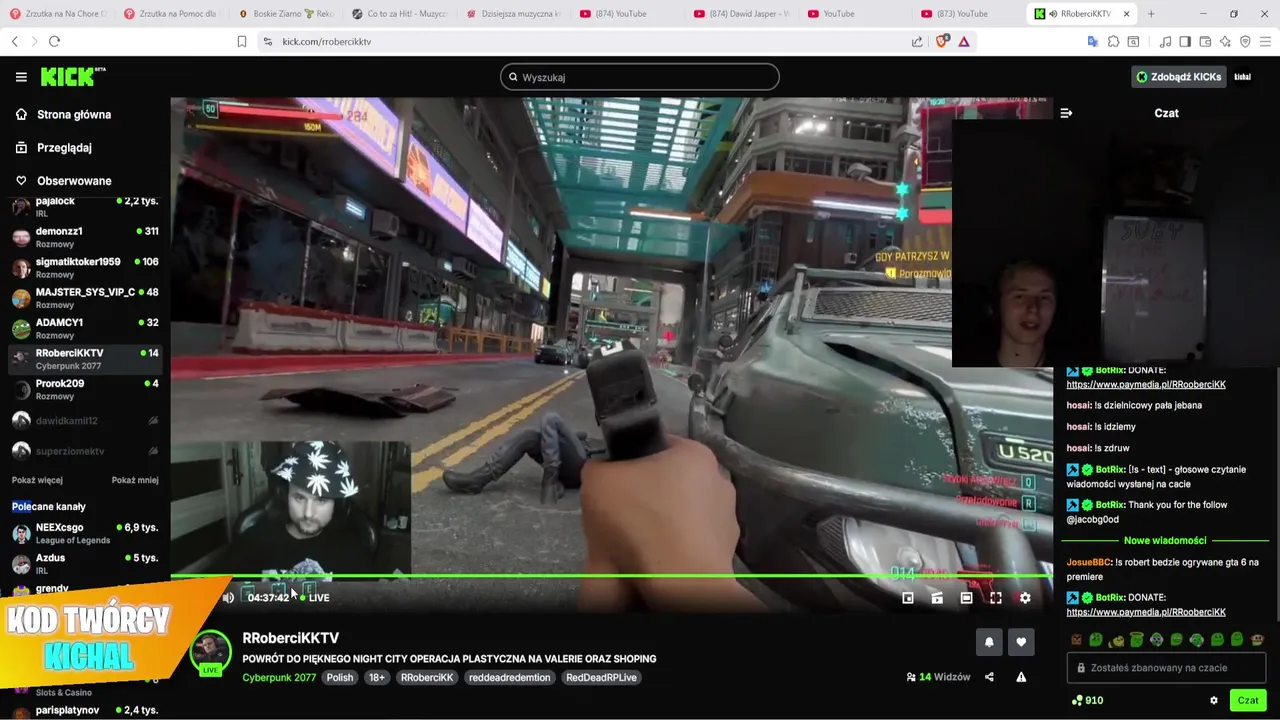
Task: Jump to Nowe wiadomości in chat
Action: [1165, 541]
